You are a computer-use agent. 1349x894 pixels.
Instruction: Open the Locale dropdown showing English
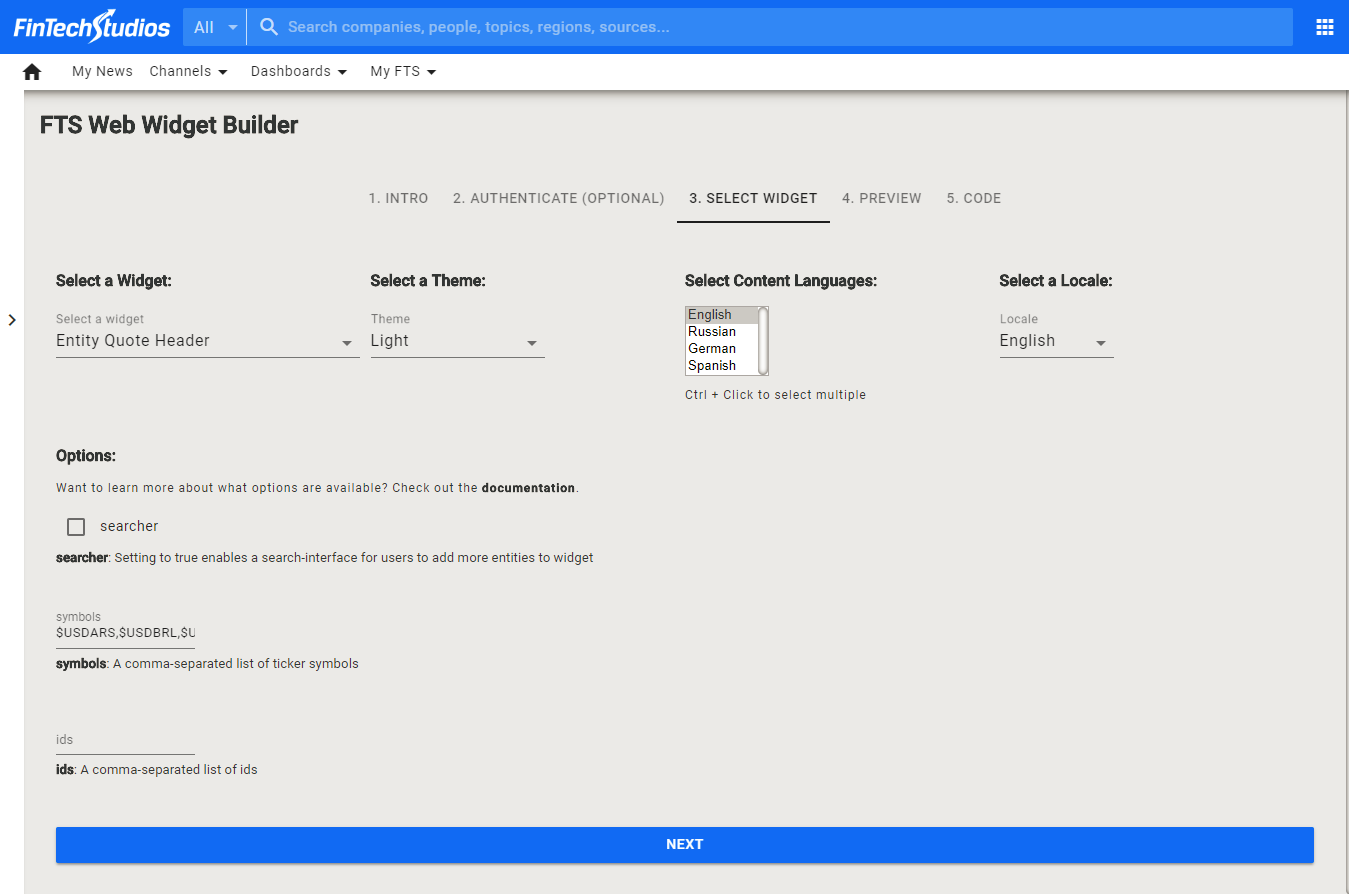(1056, 341)
